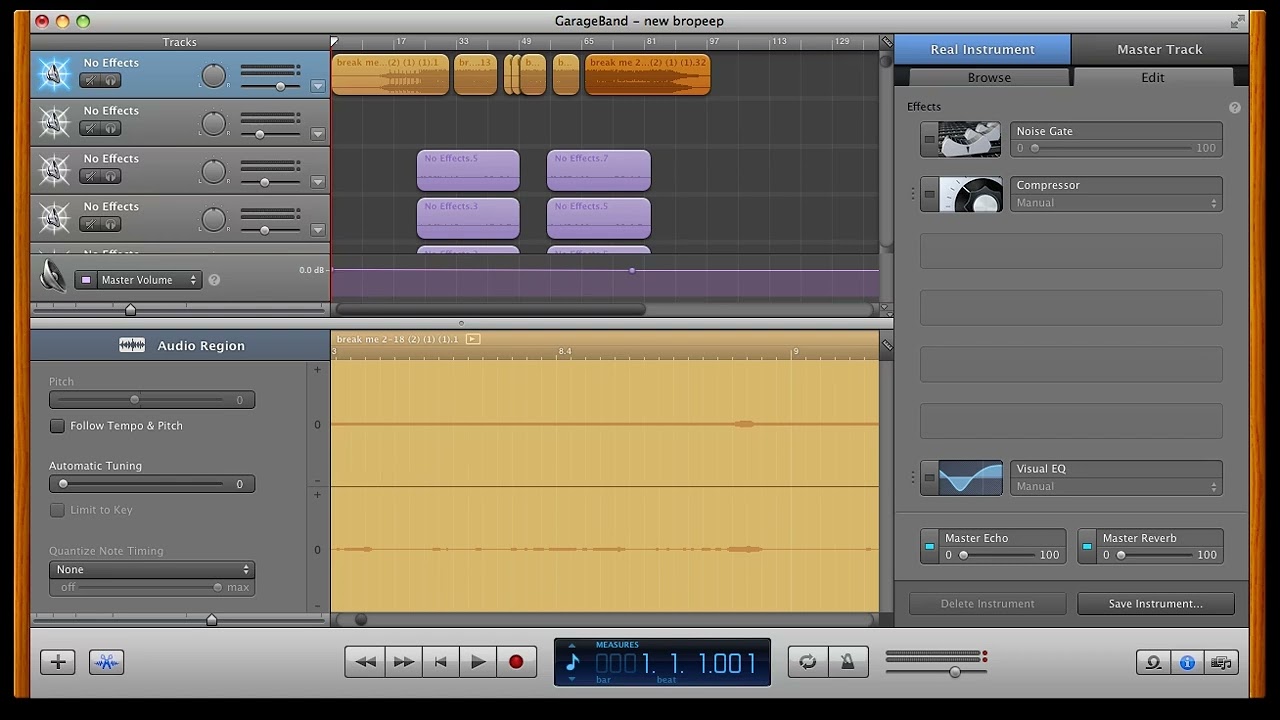Mute the selected blue track
Viewport: 1280px width, 720px height.
(x=91, y=81)
